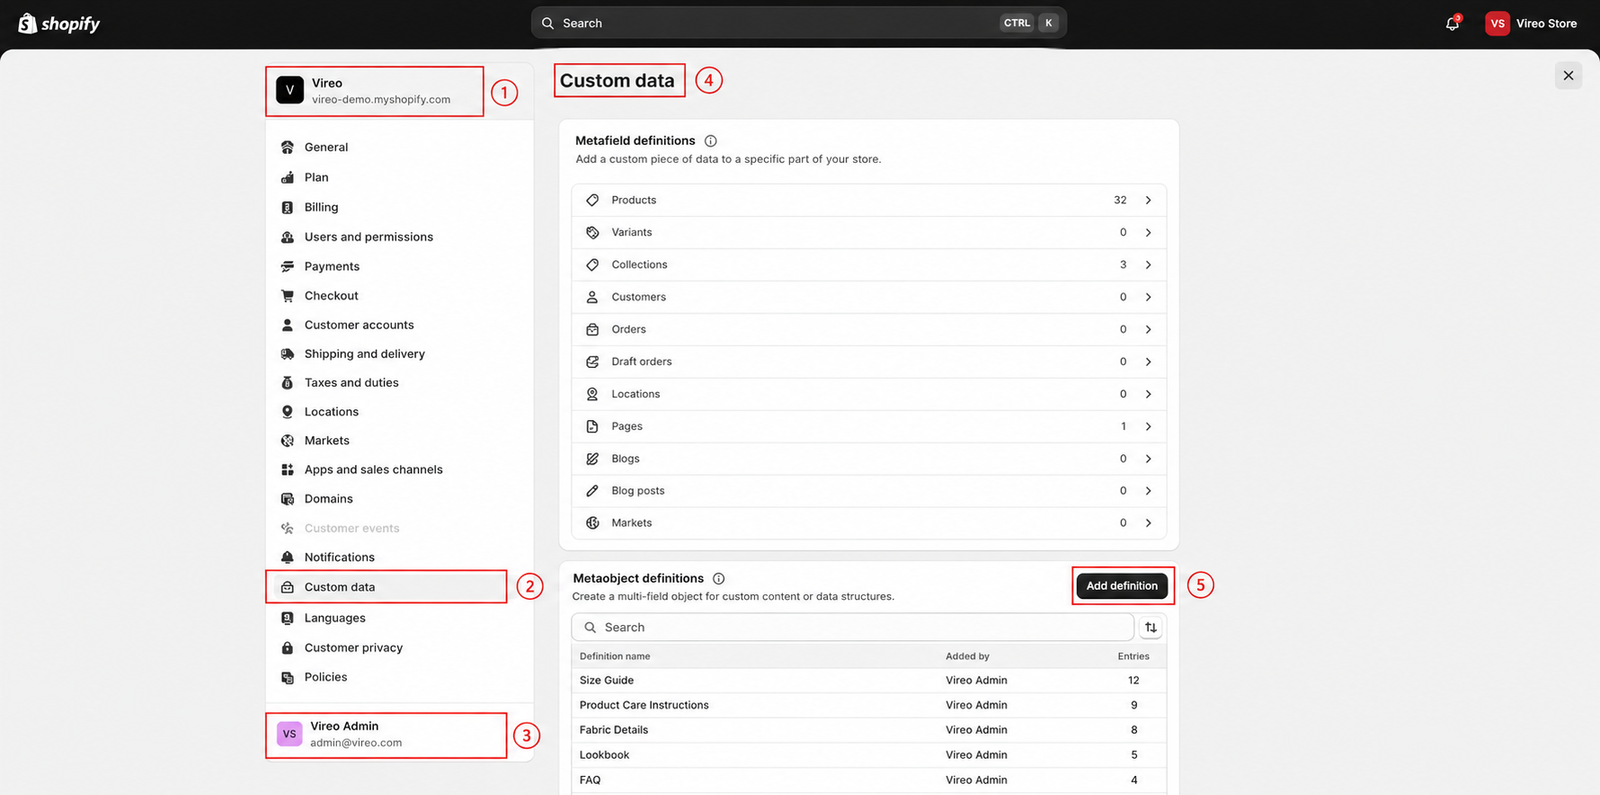Click Vireo Admin account card
This screenshot has width=1600, height=795.
[x=387, y=735]
